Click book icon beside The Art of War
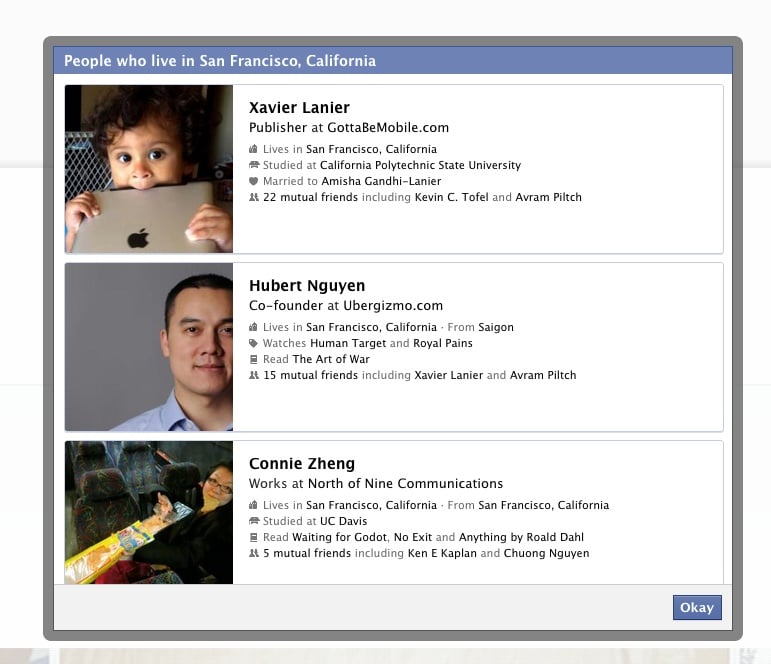Viewport: 771px width, 664px height. point(253,359)
